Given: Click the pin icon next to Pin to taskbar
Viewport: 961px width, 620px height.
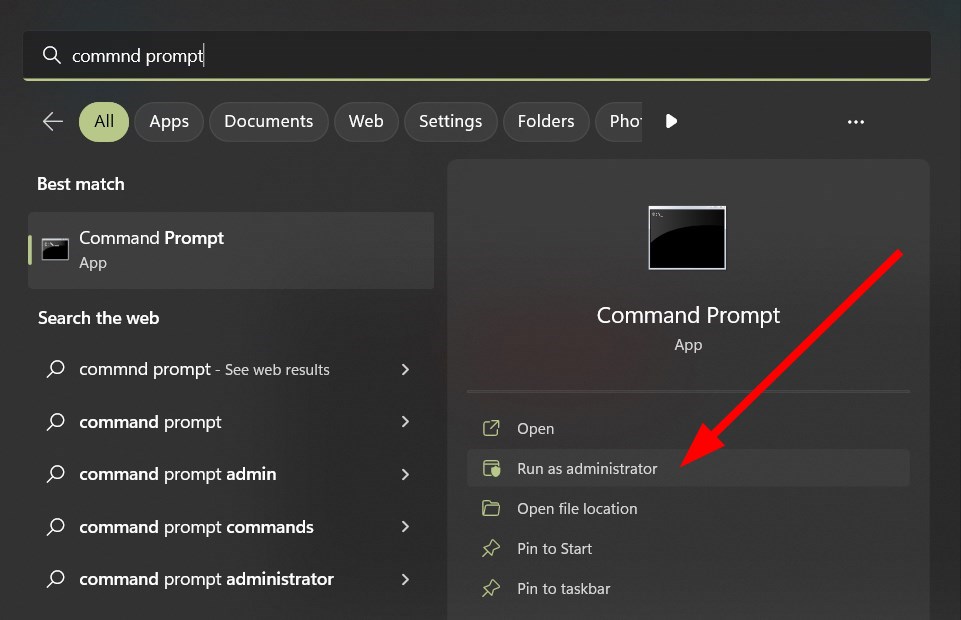Looking at the screenshot, I should (x=491, y=589).
